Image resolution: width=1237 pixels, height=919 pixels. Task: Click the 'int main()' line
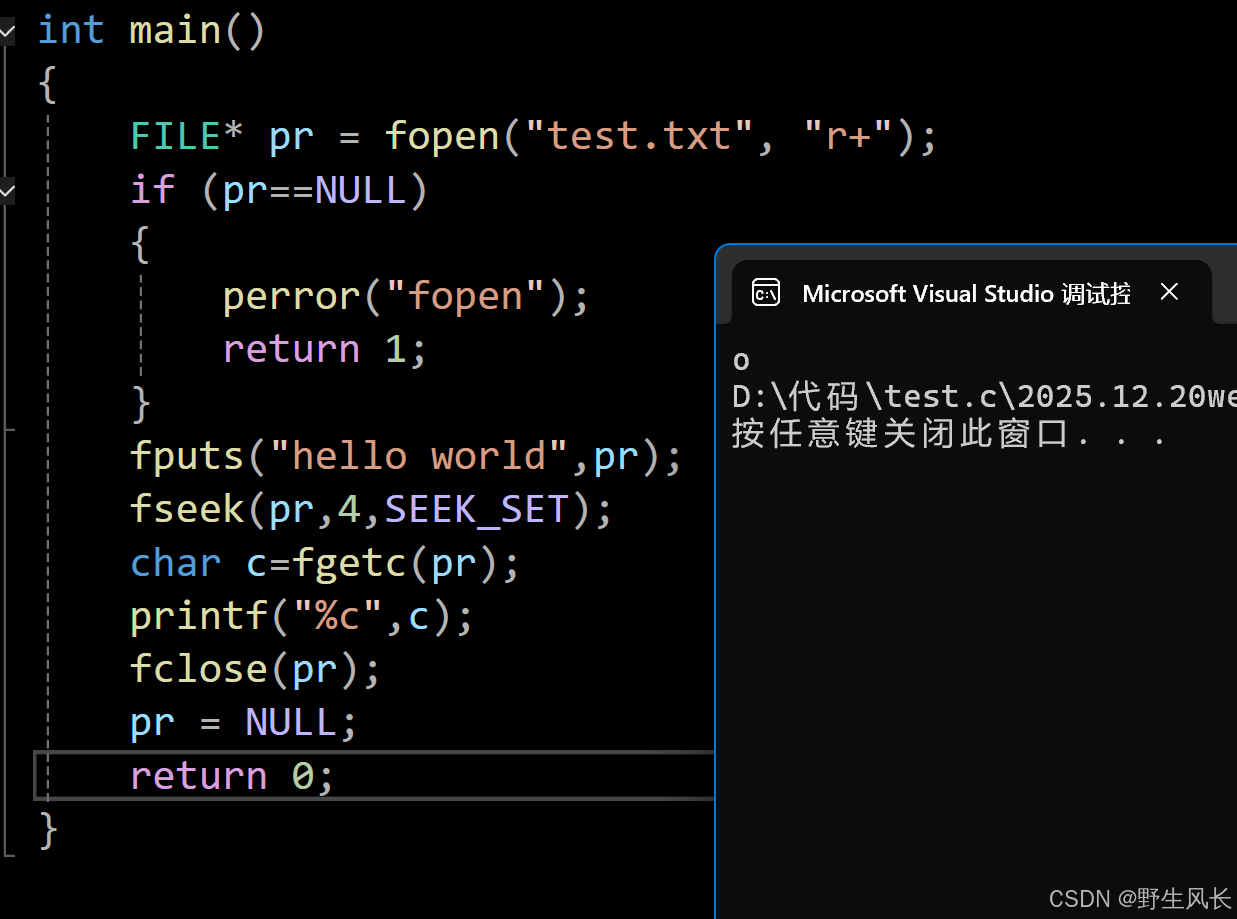152,30
